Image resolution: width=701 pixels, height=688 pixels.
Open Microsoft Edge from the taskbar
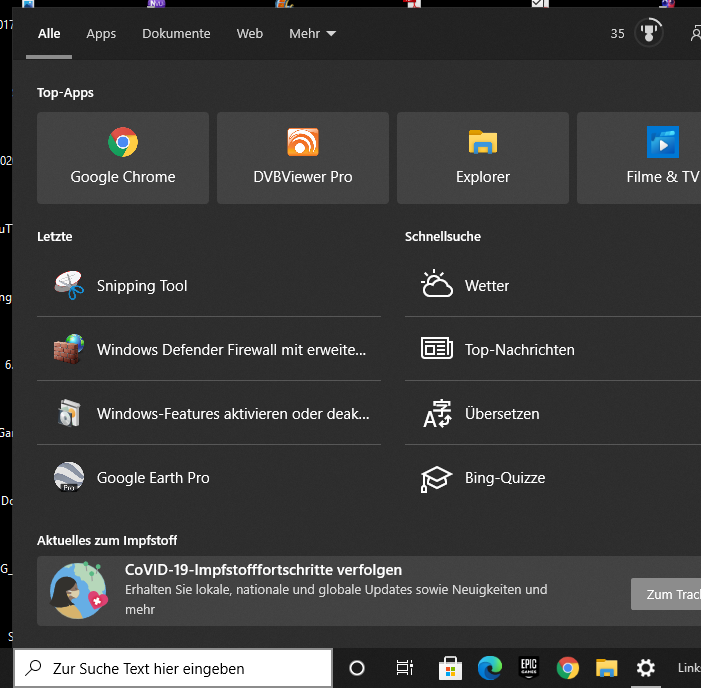[490, 668]
